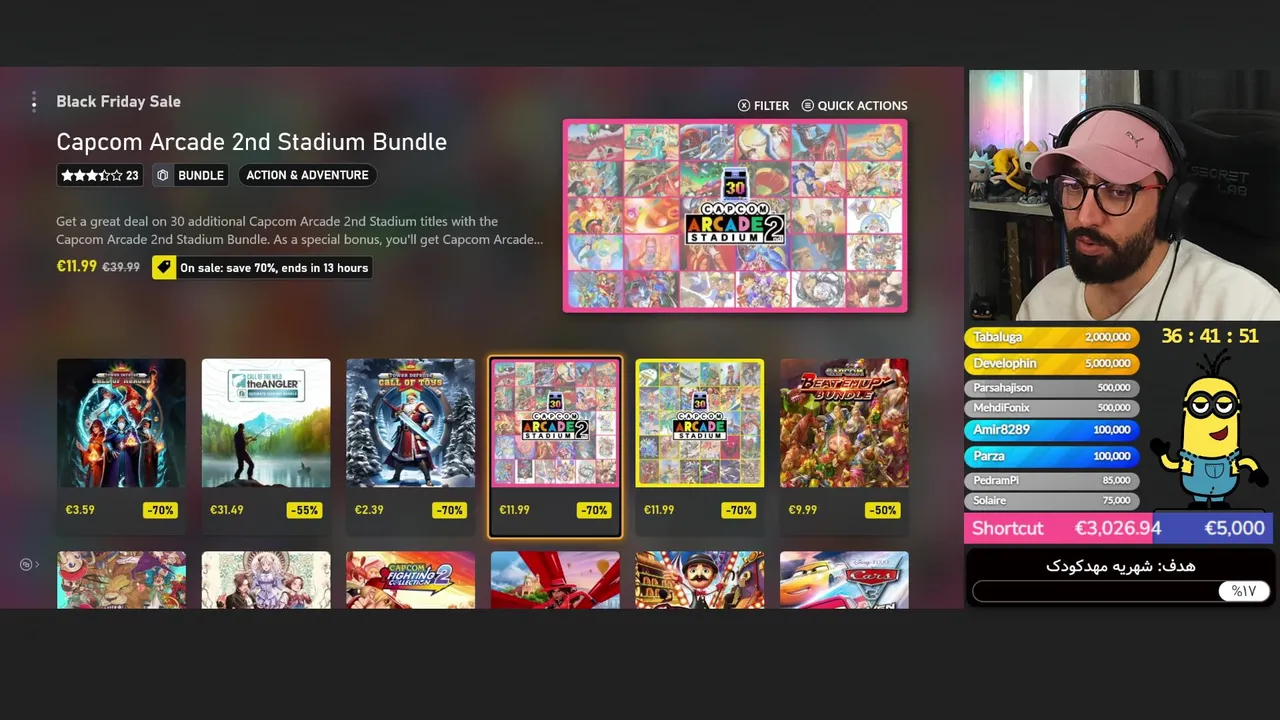This screenshot has height=720, width=1280.
Task: Open the Filter option
Action: (763, 105)
